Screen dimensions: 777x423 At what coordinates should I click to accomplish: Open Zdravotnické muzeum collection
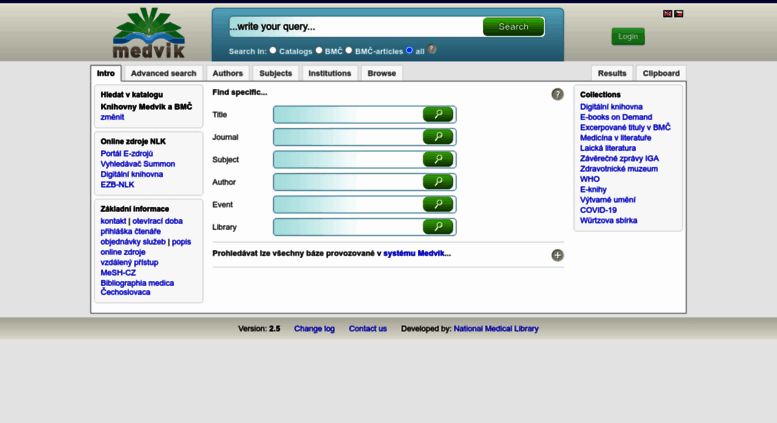coord(619,169)
